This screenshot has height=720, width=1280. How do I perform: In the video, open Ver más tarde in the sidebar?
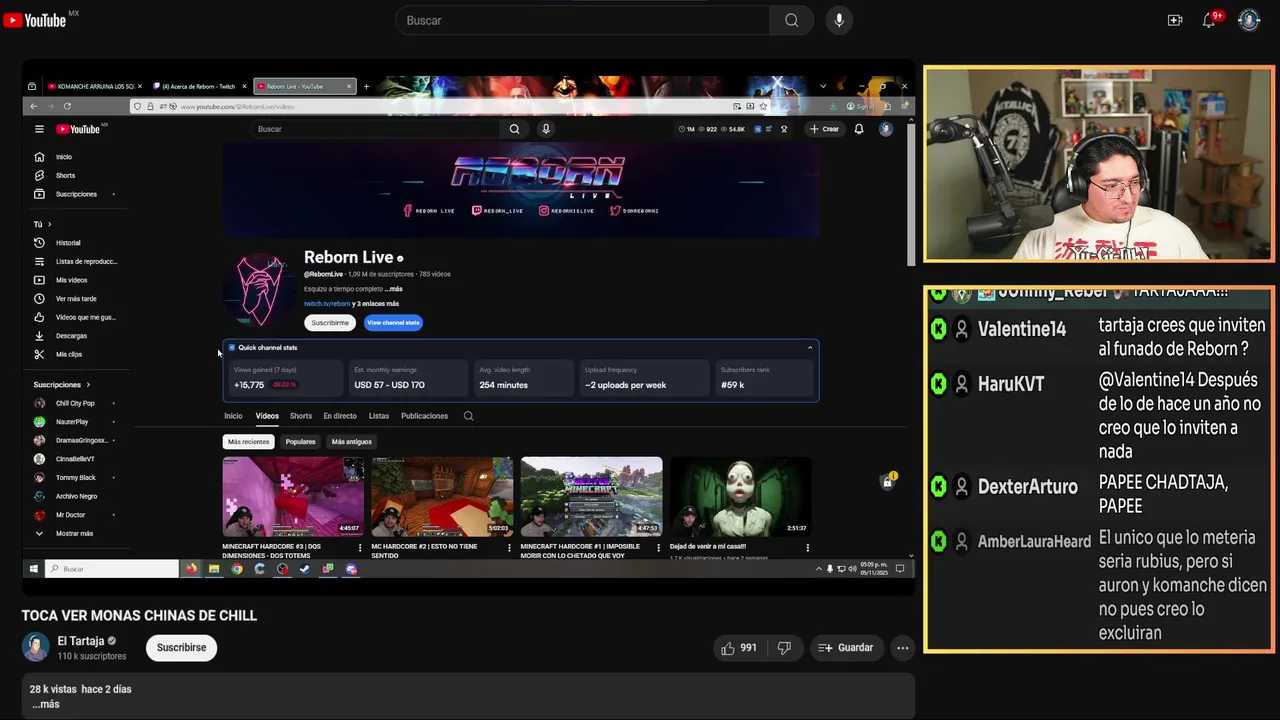coord(76,299)
